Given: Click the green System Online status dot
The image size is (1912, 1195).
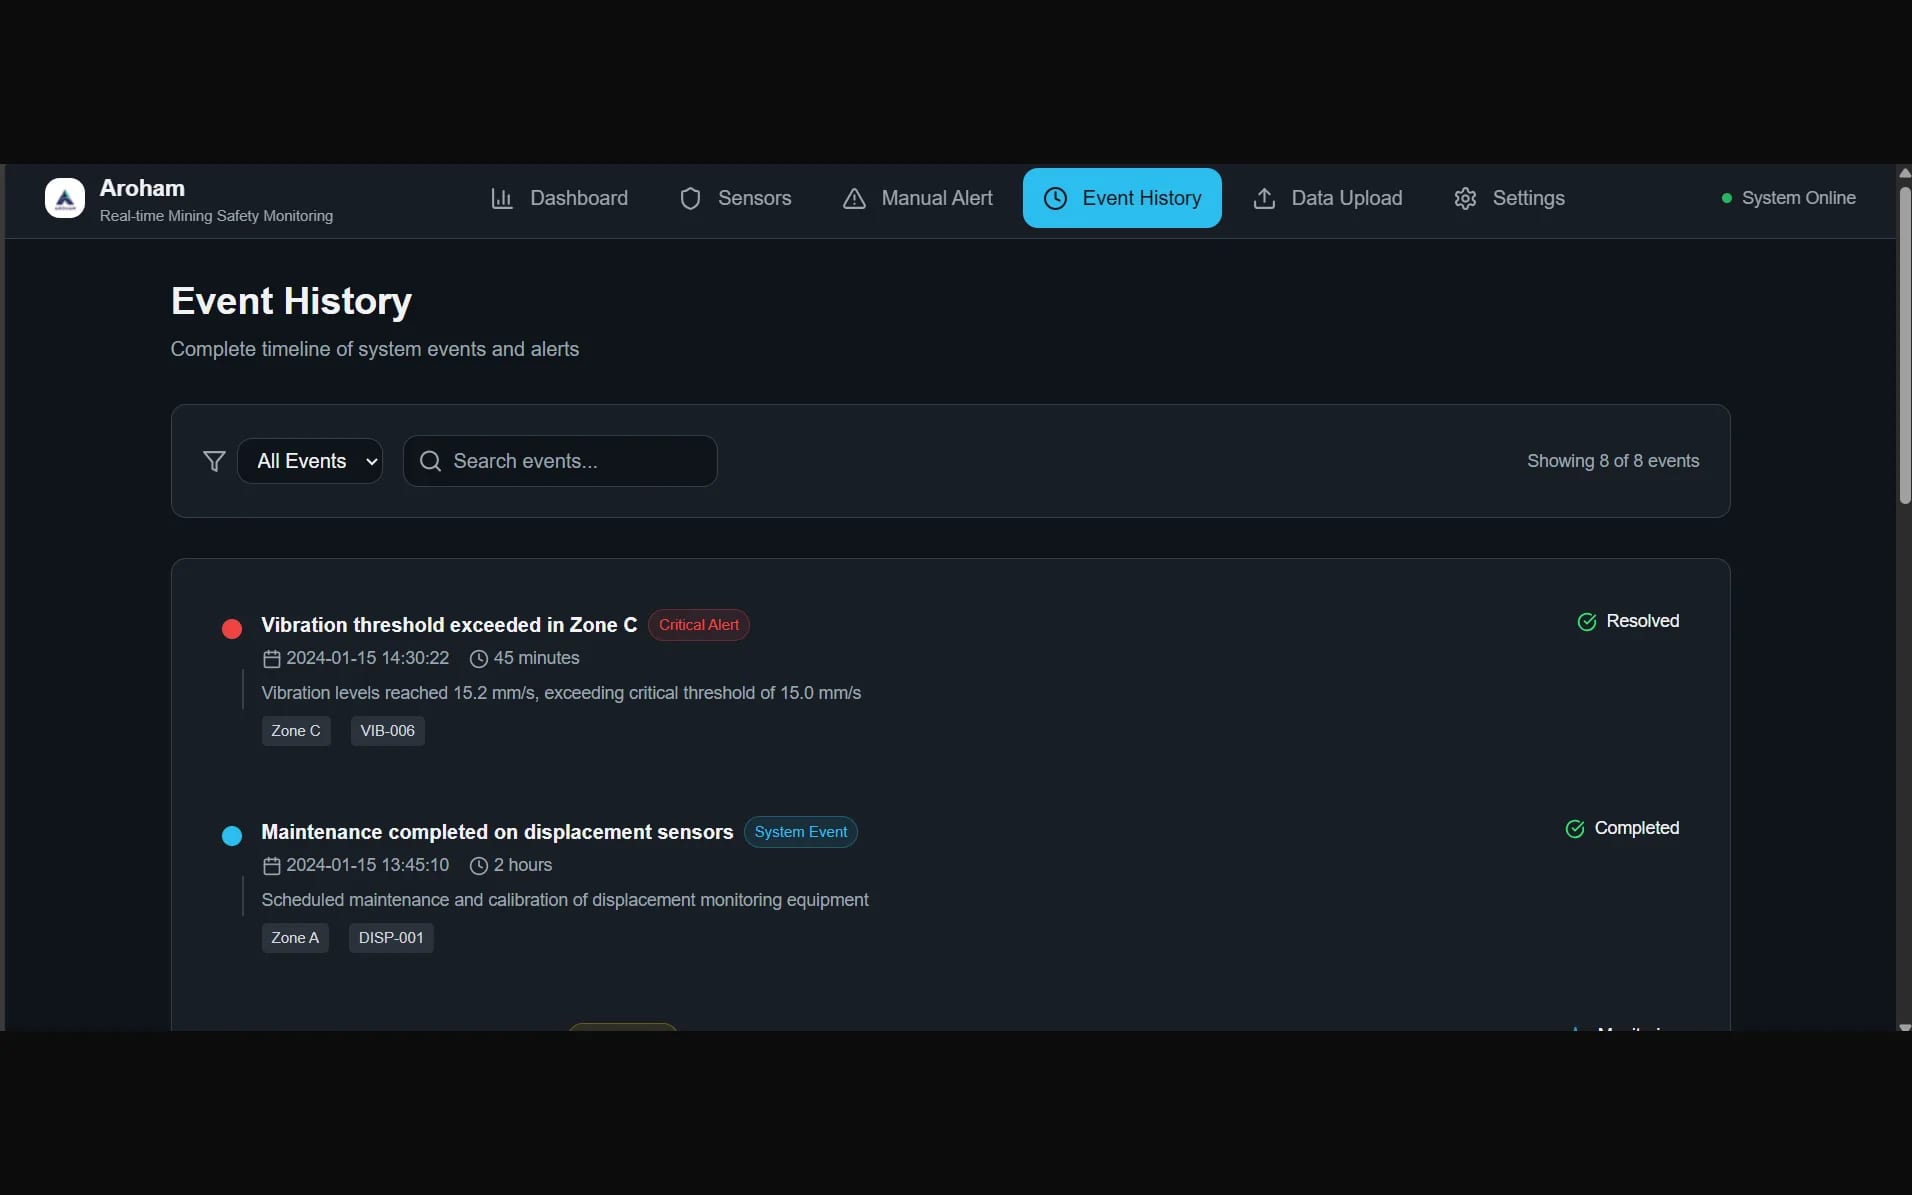Looking at the screenshot, I should (x=1727, y=198).
